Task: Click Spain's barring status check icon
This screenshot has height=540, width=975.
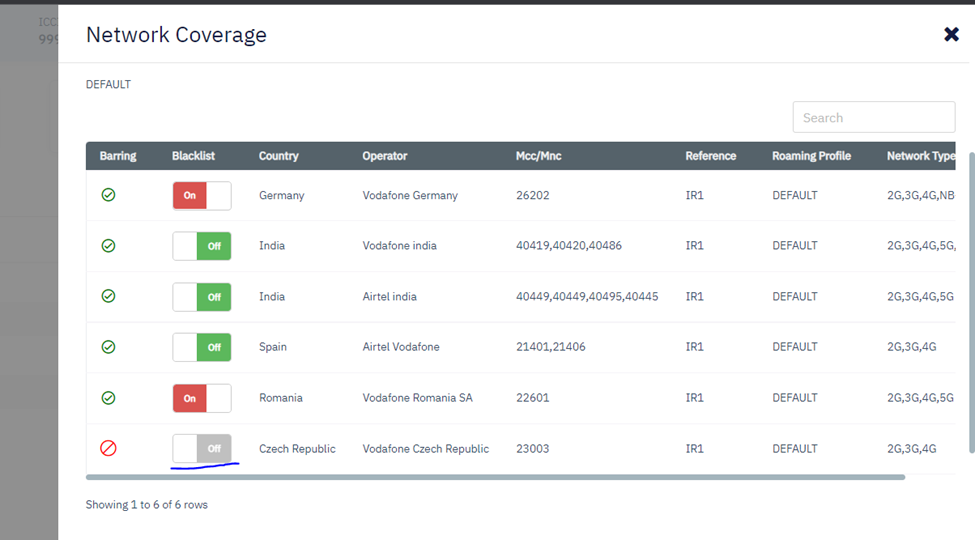Action: pos(108,347)
